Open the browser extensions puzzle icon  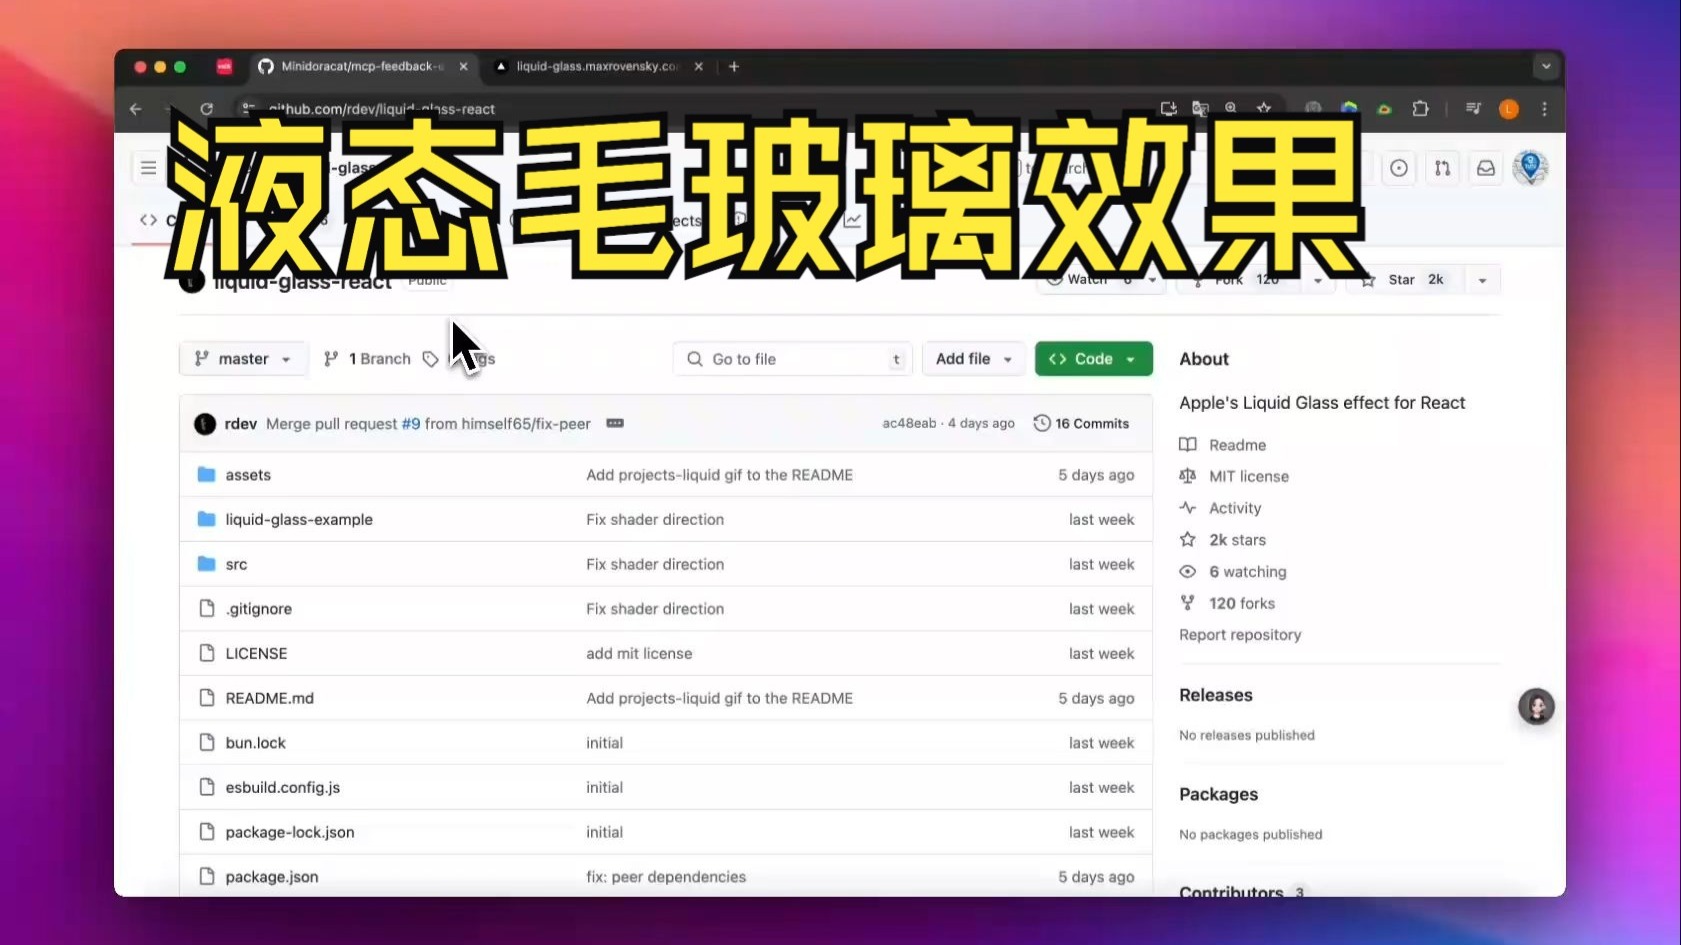click(1420, 108)
